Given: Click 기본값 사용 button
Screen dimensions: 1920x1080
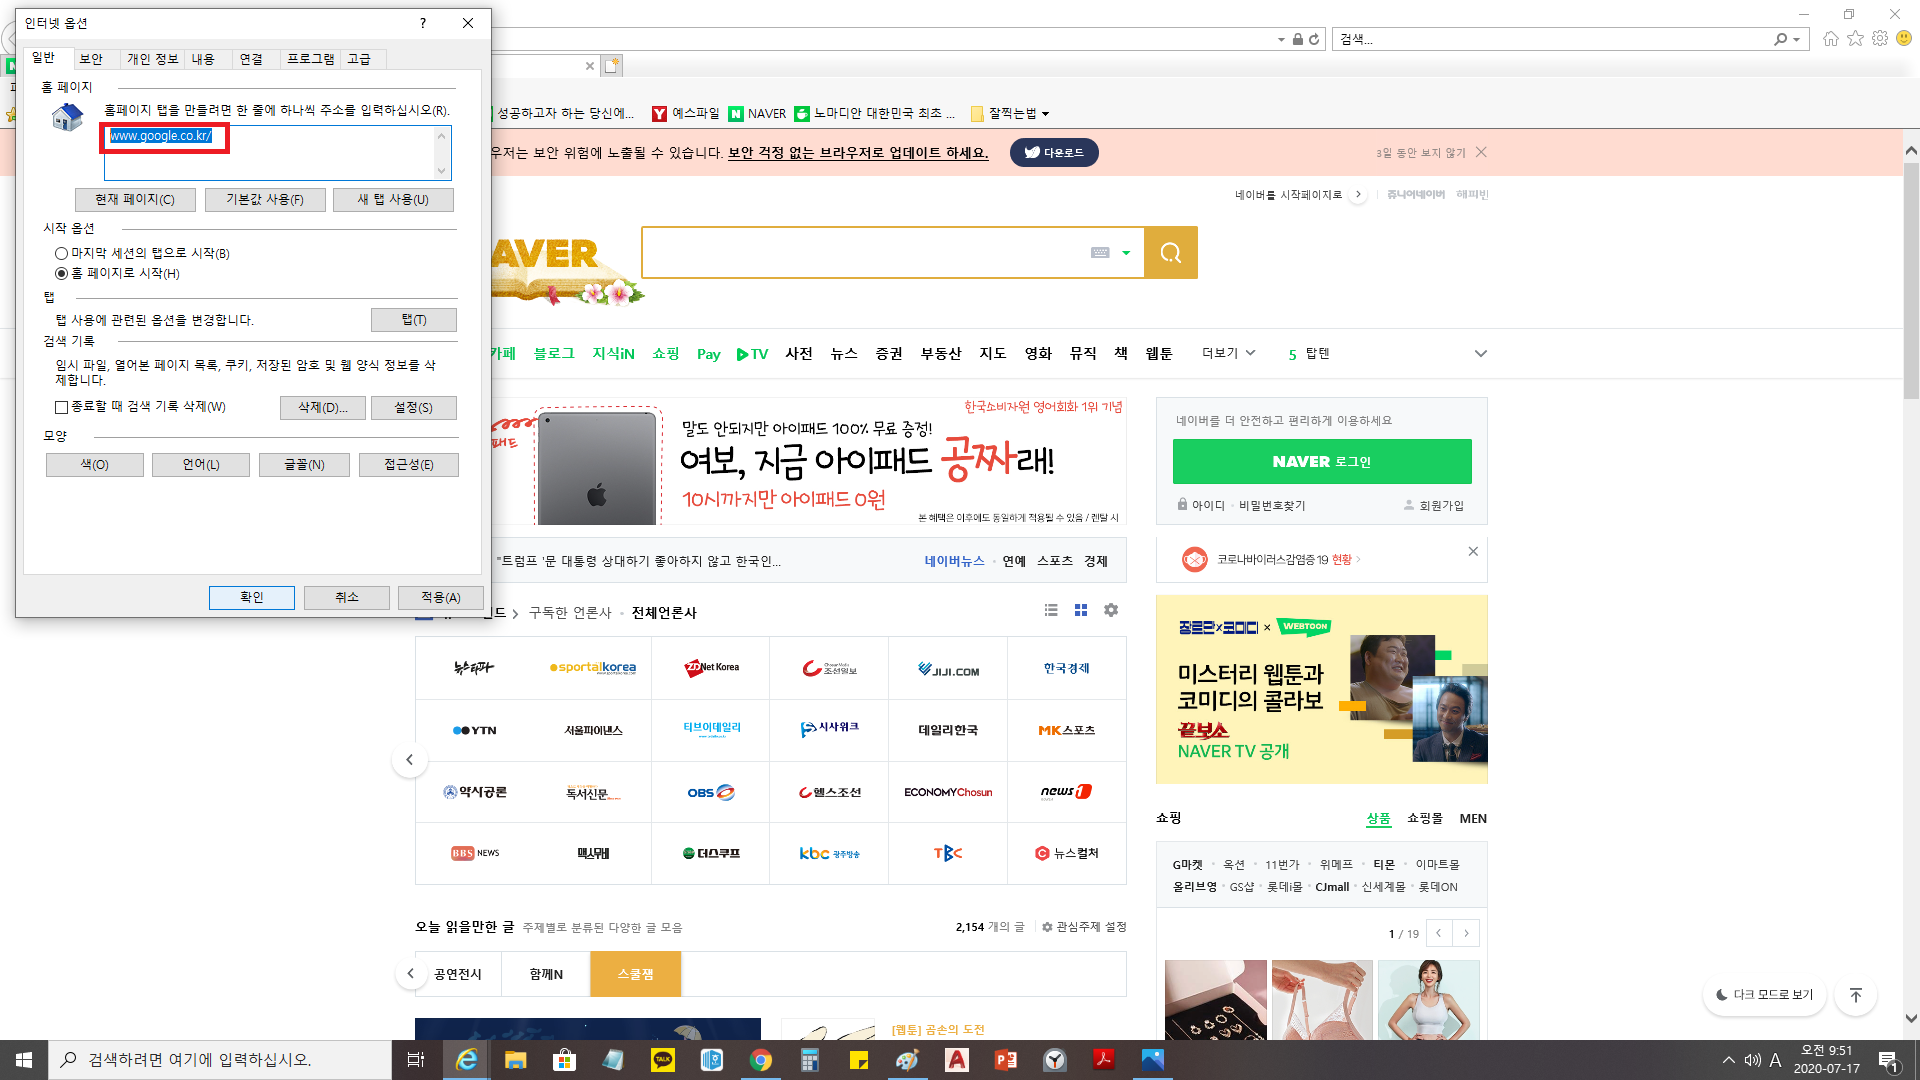Looking at the screenshot, I should coord(265,200).
